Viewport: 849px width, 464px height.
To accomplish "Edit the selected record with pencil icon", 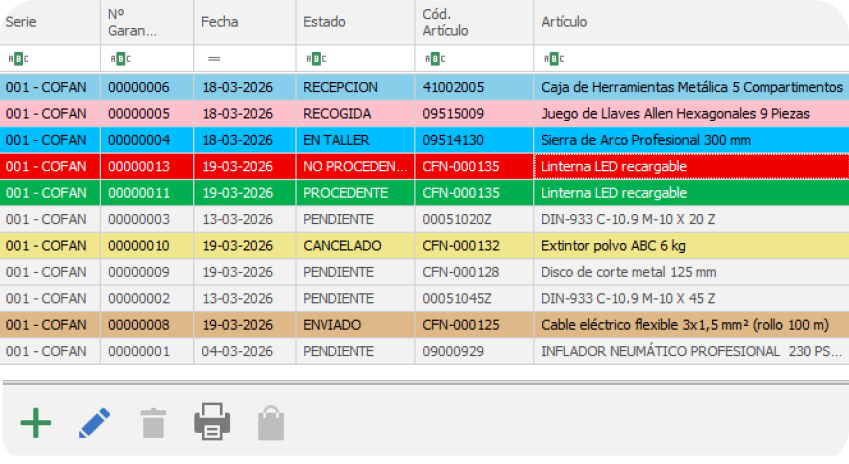I will 95,423.
